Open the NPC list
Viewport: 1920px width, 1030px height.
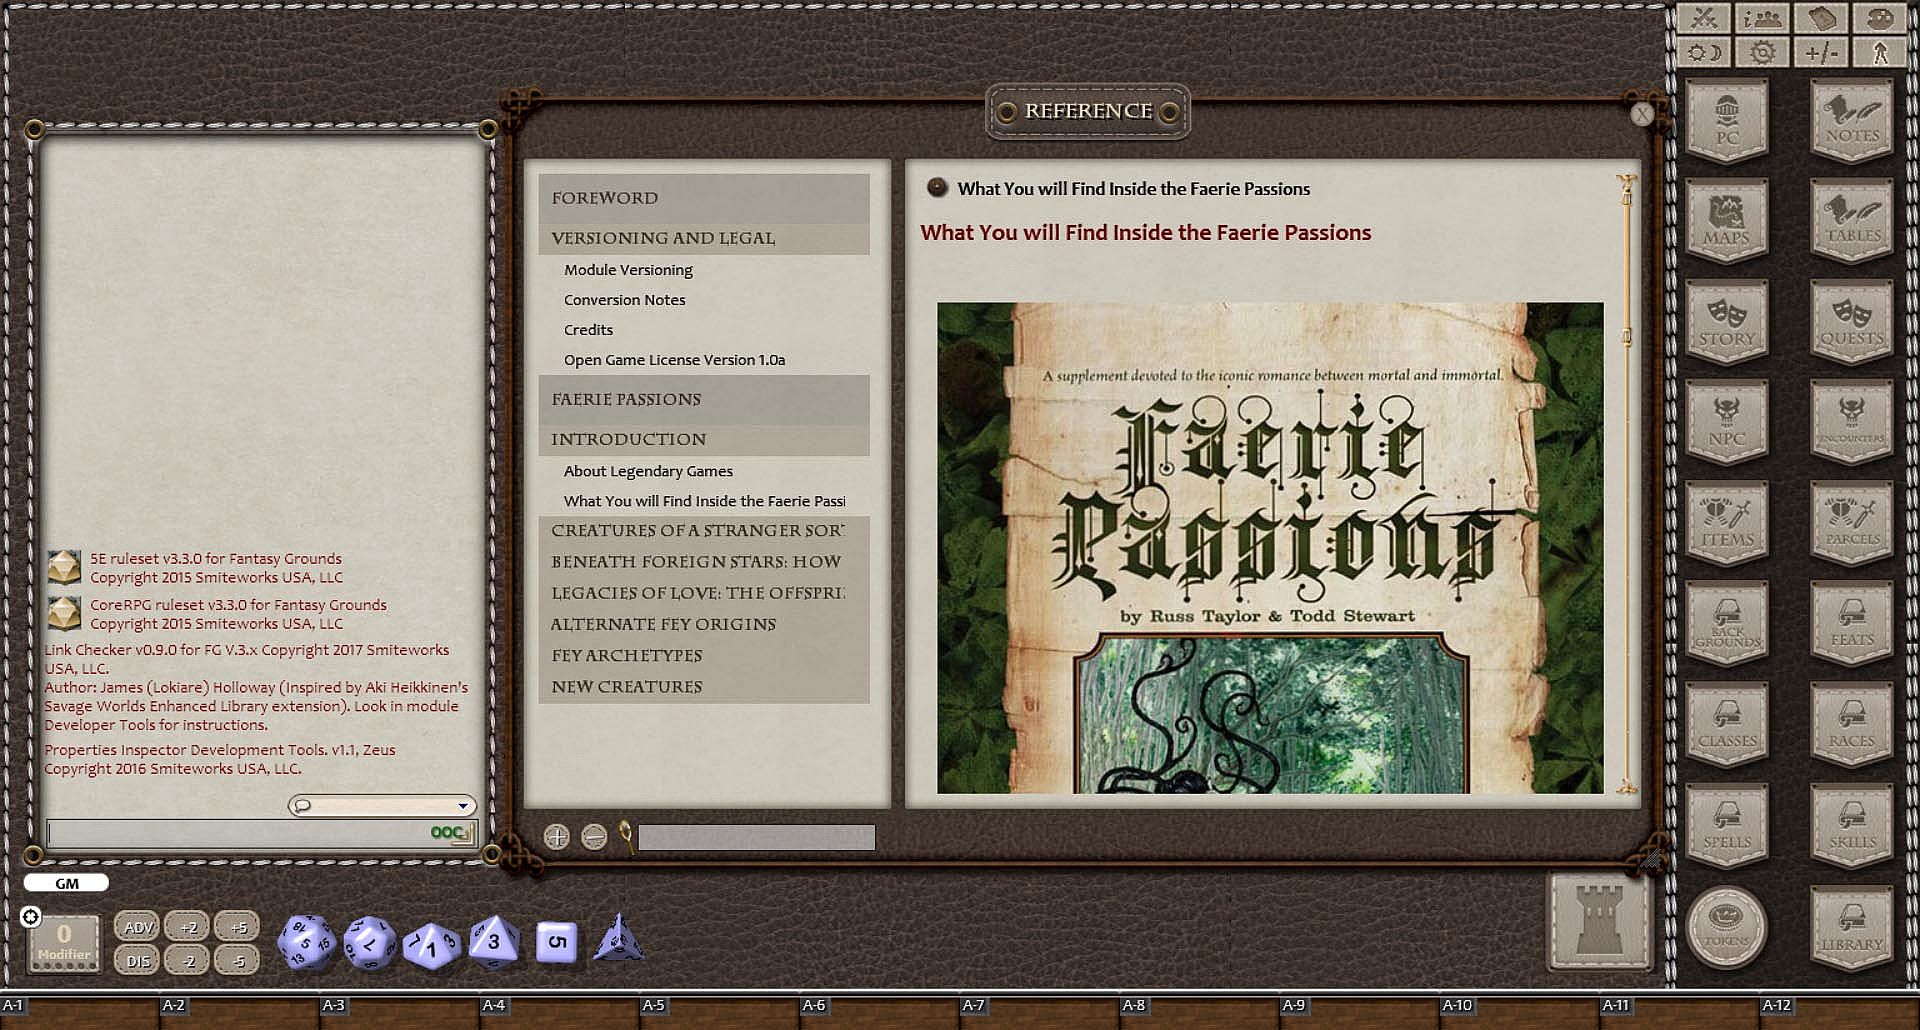[1726, 422]
